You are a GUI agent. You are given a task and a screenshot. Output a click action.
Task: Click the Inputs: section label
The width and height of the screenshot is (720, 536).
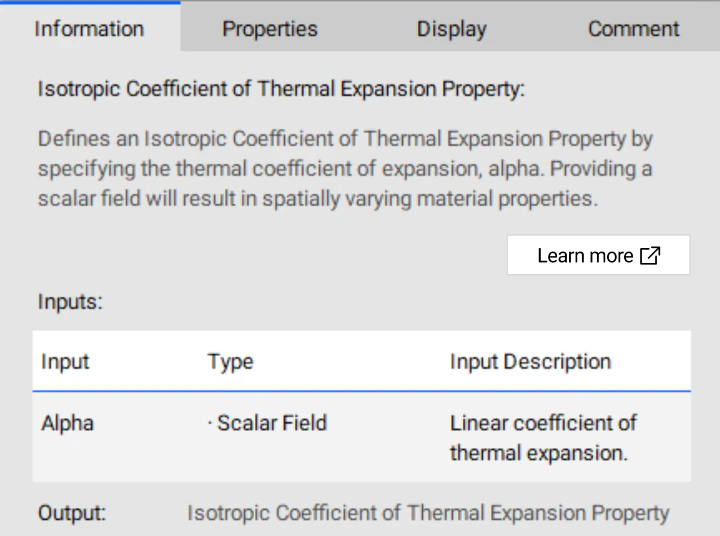pyautogui.click(x=70, y=301)
